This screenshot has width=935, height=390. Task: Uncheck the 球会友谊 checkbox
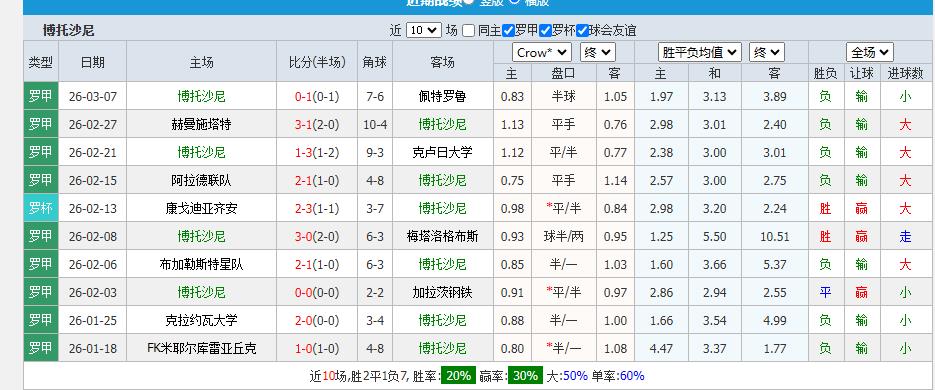[583, 30]
